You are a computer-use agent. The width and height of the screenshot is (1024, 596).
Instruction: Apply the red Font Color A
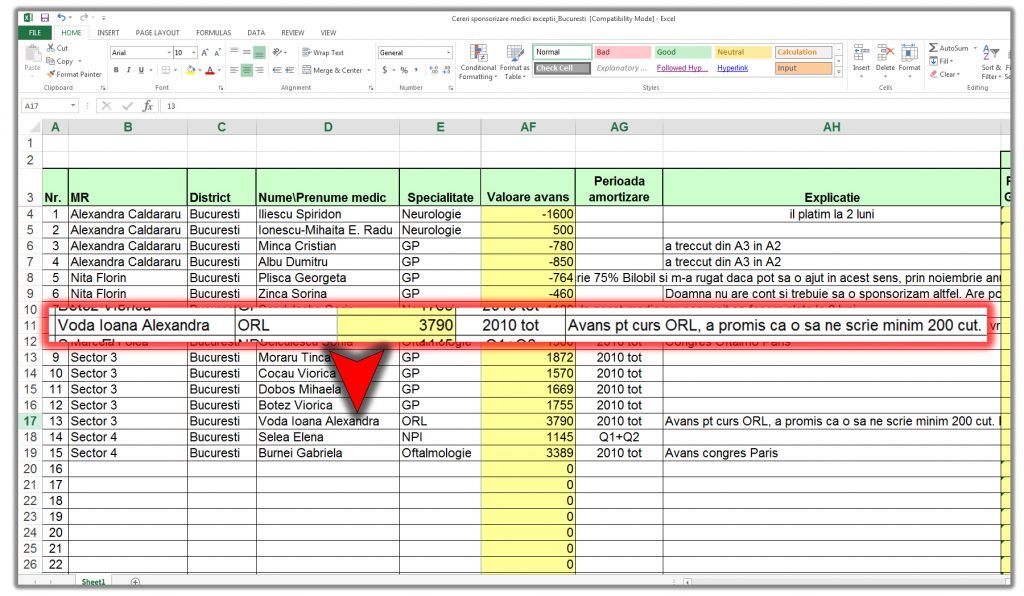(x=210, y=70)
